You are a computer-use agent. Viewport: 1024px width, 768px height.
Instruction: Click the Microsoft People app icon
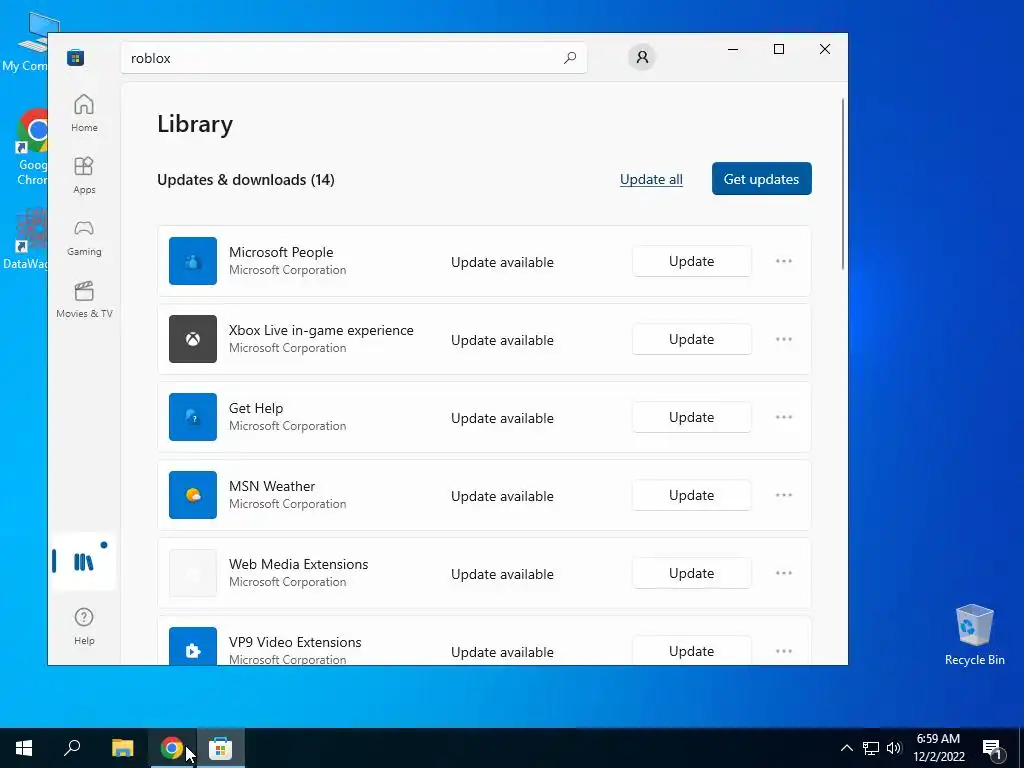click(193, 261)
